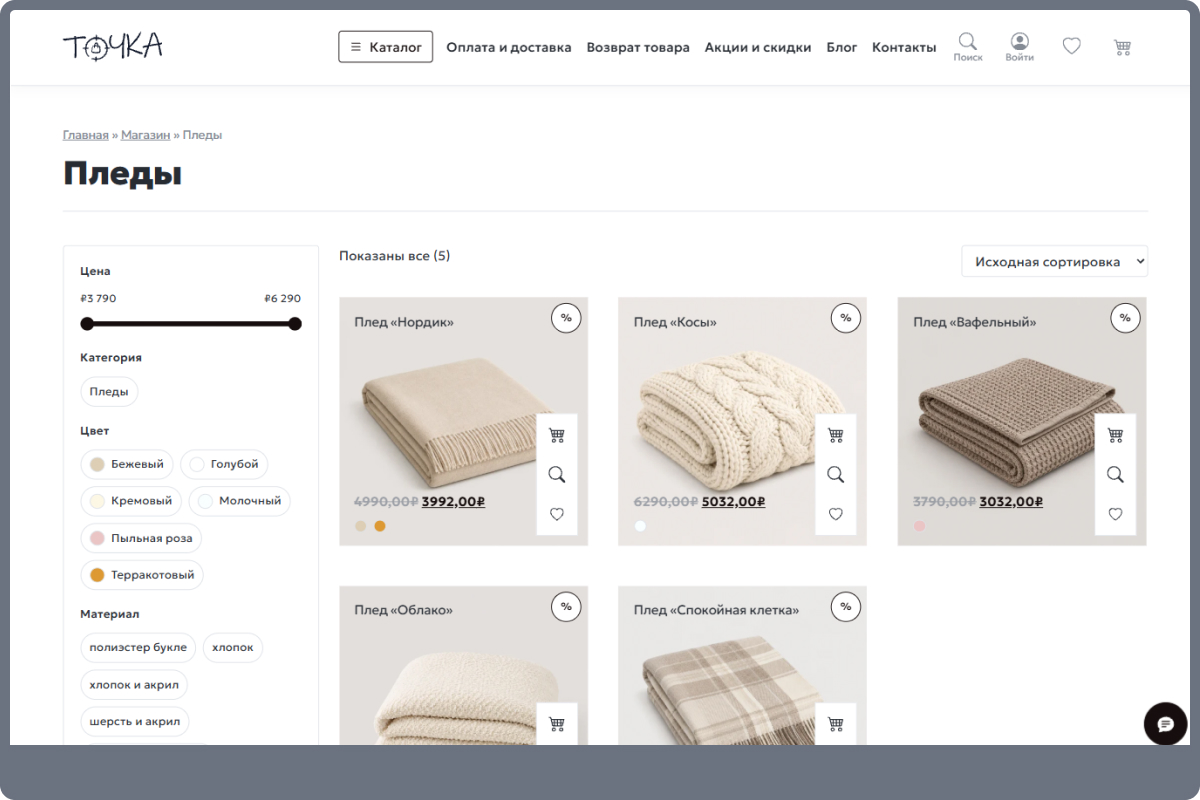
Task: Open the search icon in header
Action: point(968,46)
